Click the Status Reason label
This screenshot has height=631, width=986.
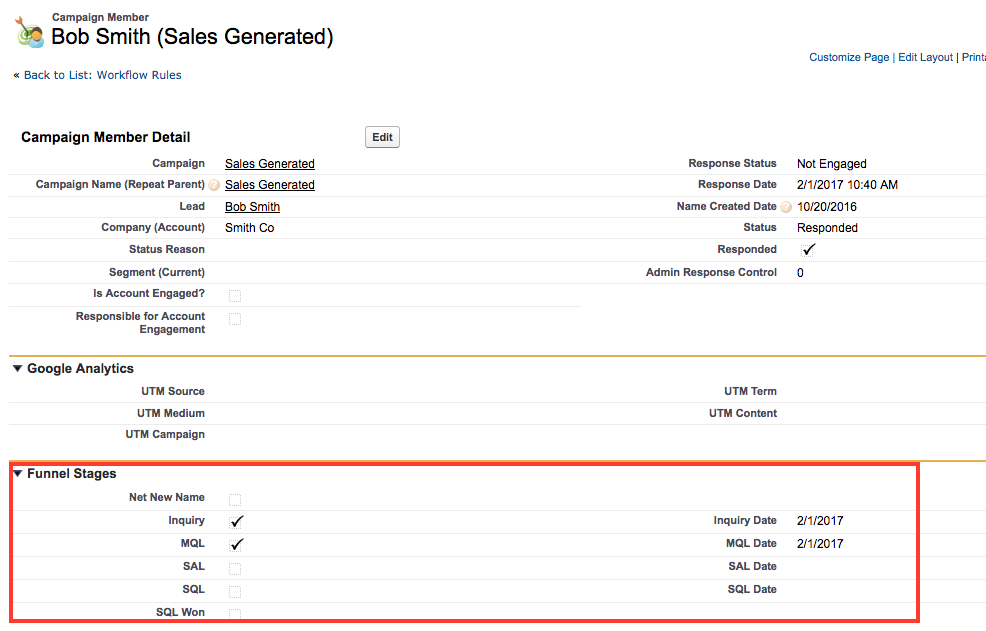coord(167,249)
